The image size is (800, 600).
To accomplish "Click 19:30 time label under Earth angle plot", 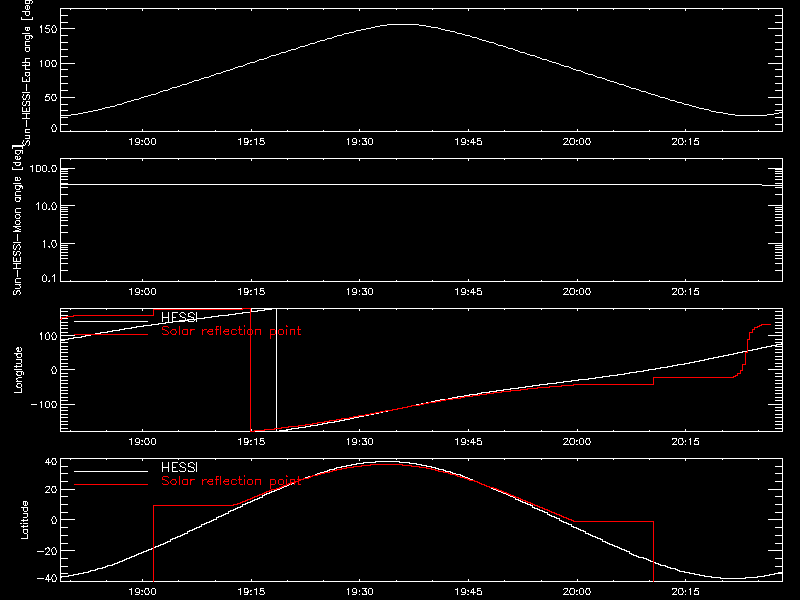I will click(360, 142).
